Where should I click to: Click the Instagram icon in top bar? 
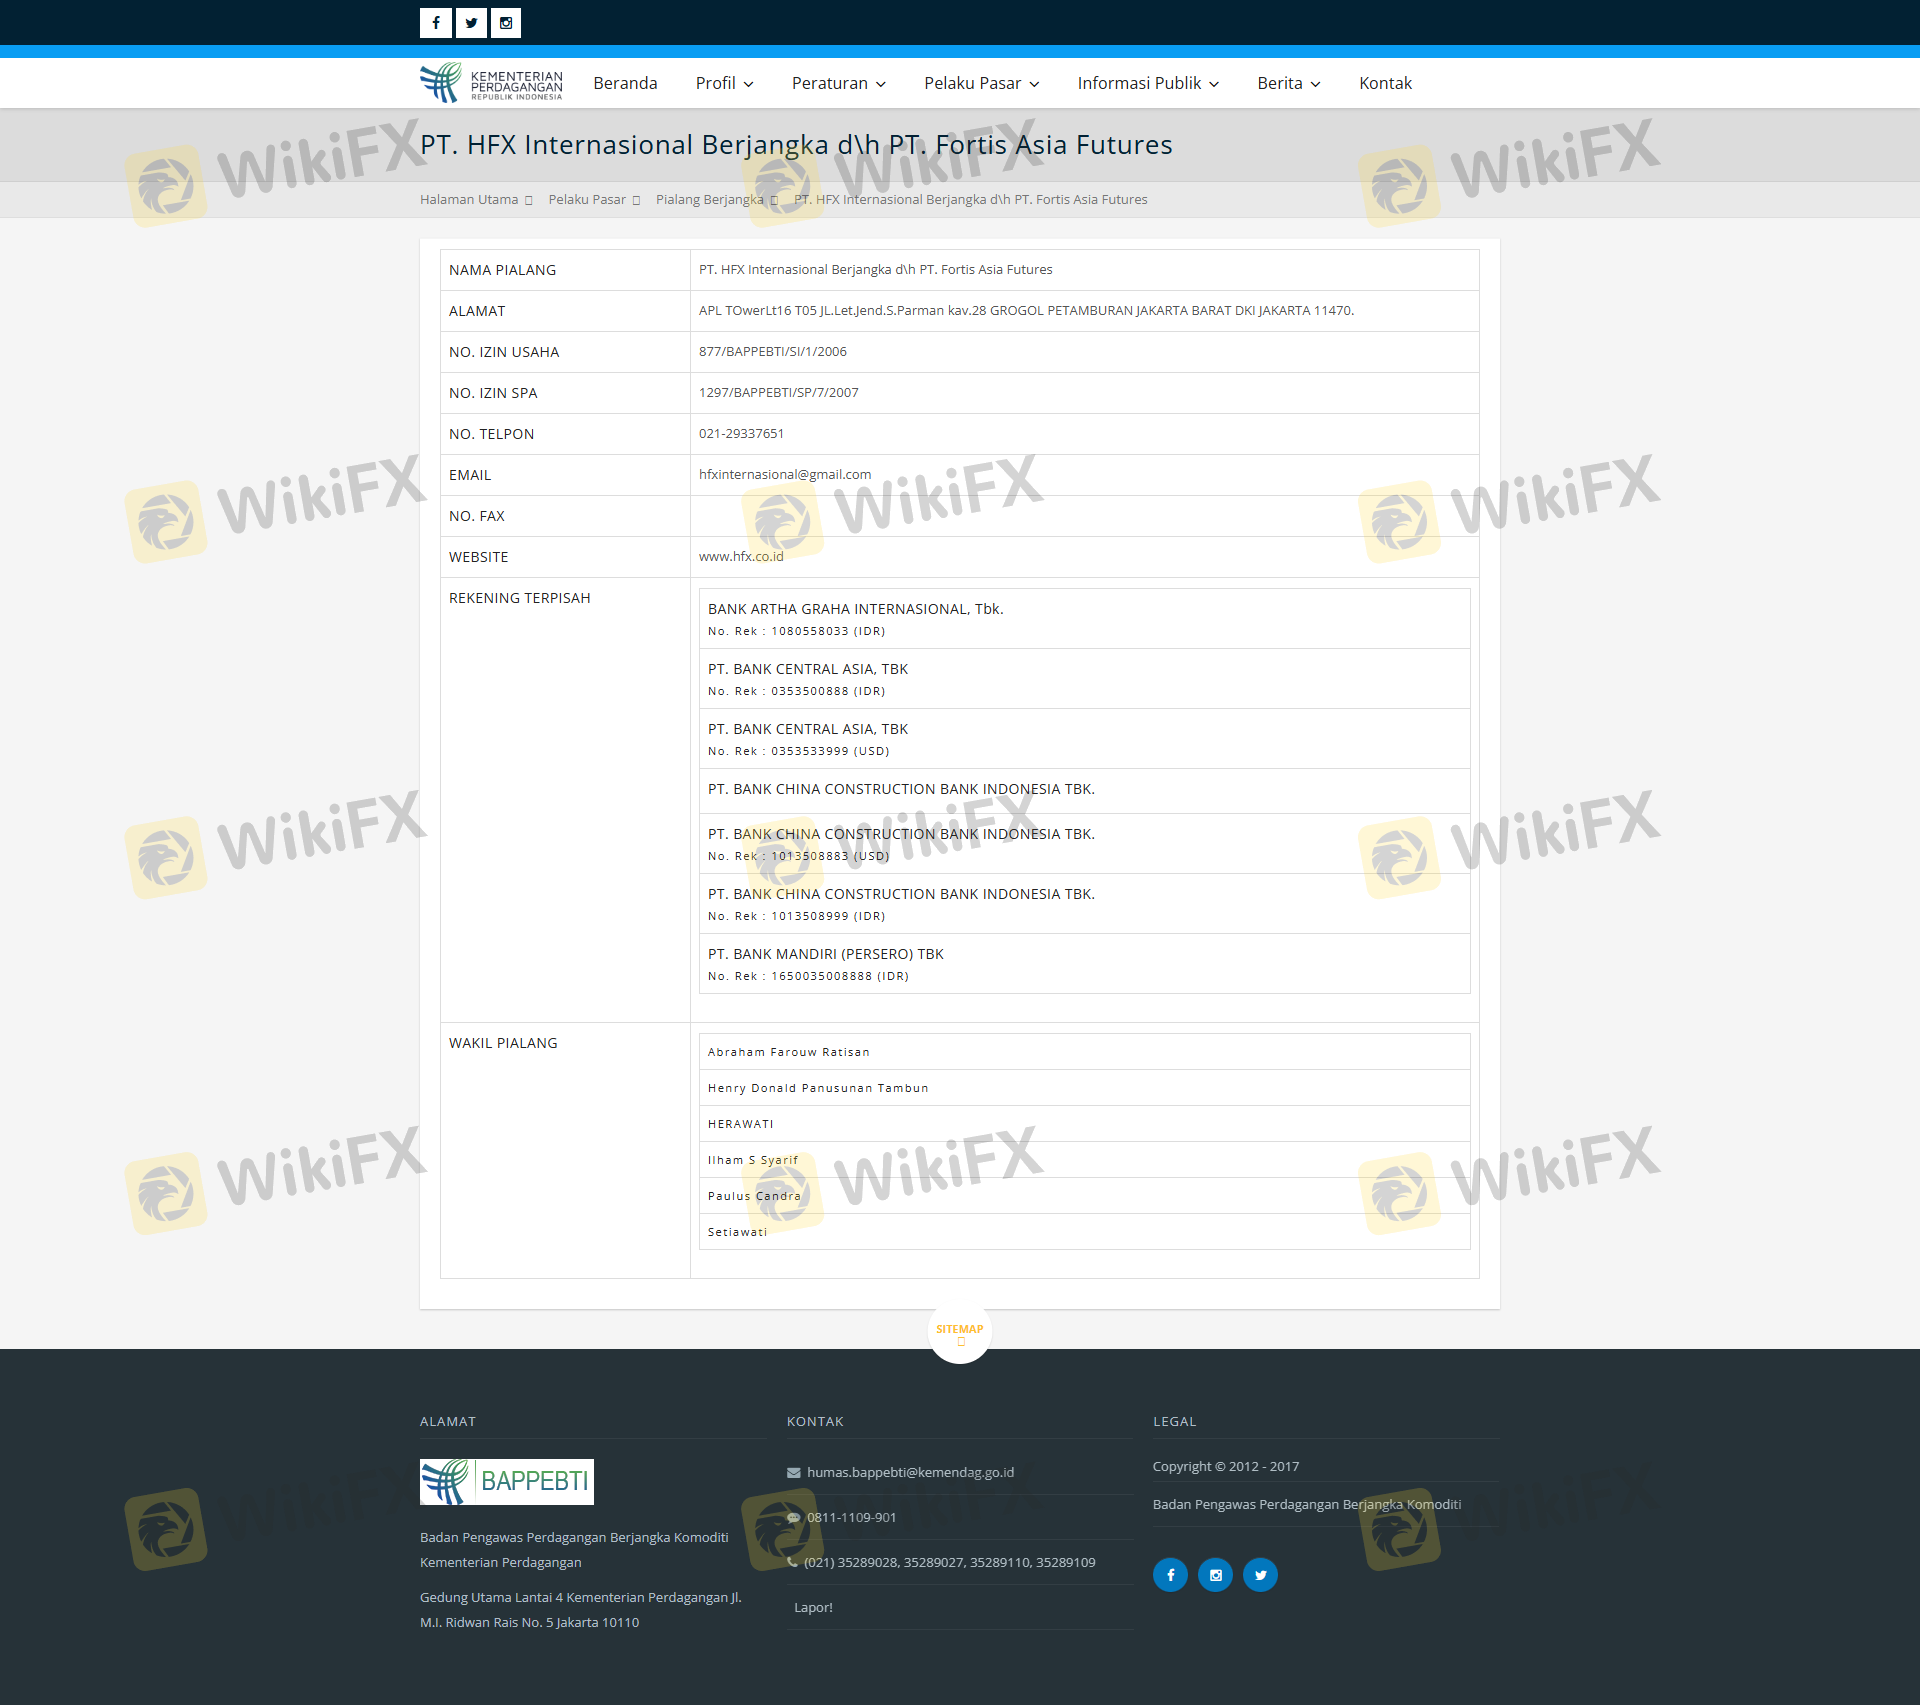[x=506, y=23]
